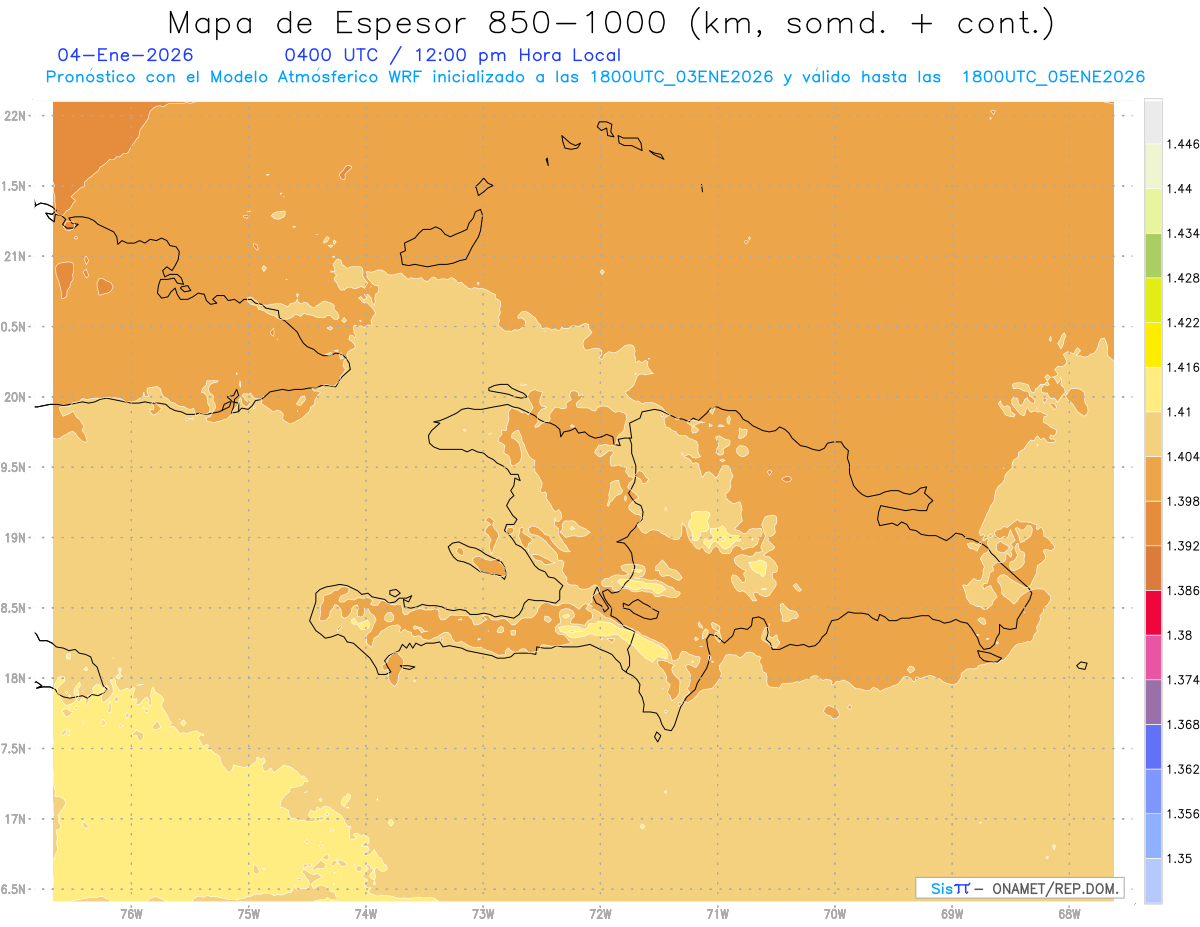
Task: Click the '1.398' colorbar value
Action: [1182, 501]
